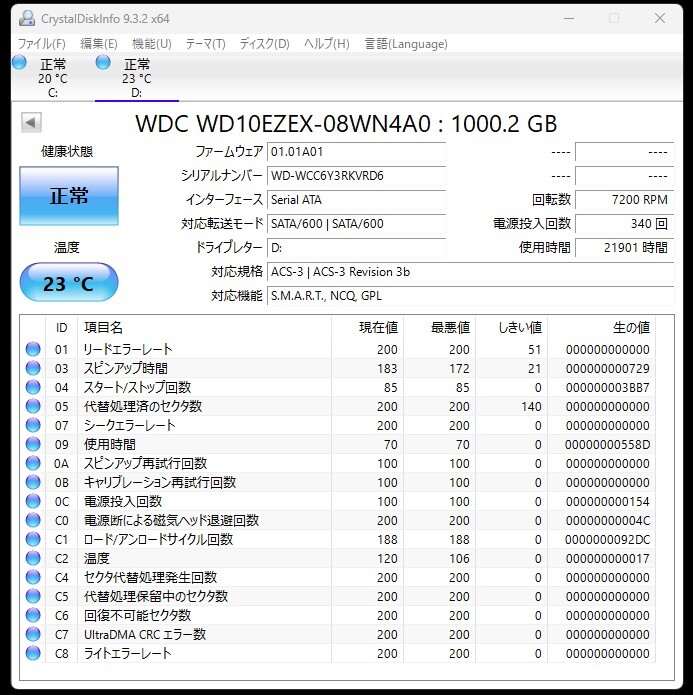The width and height of the screenshot is (693, 695).
Task: Click the serial number field WD-WCC6Y3RKVRD6
Action: tap(356, 176)
